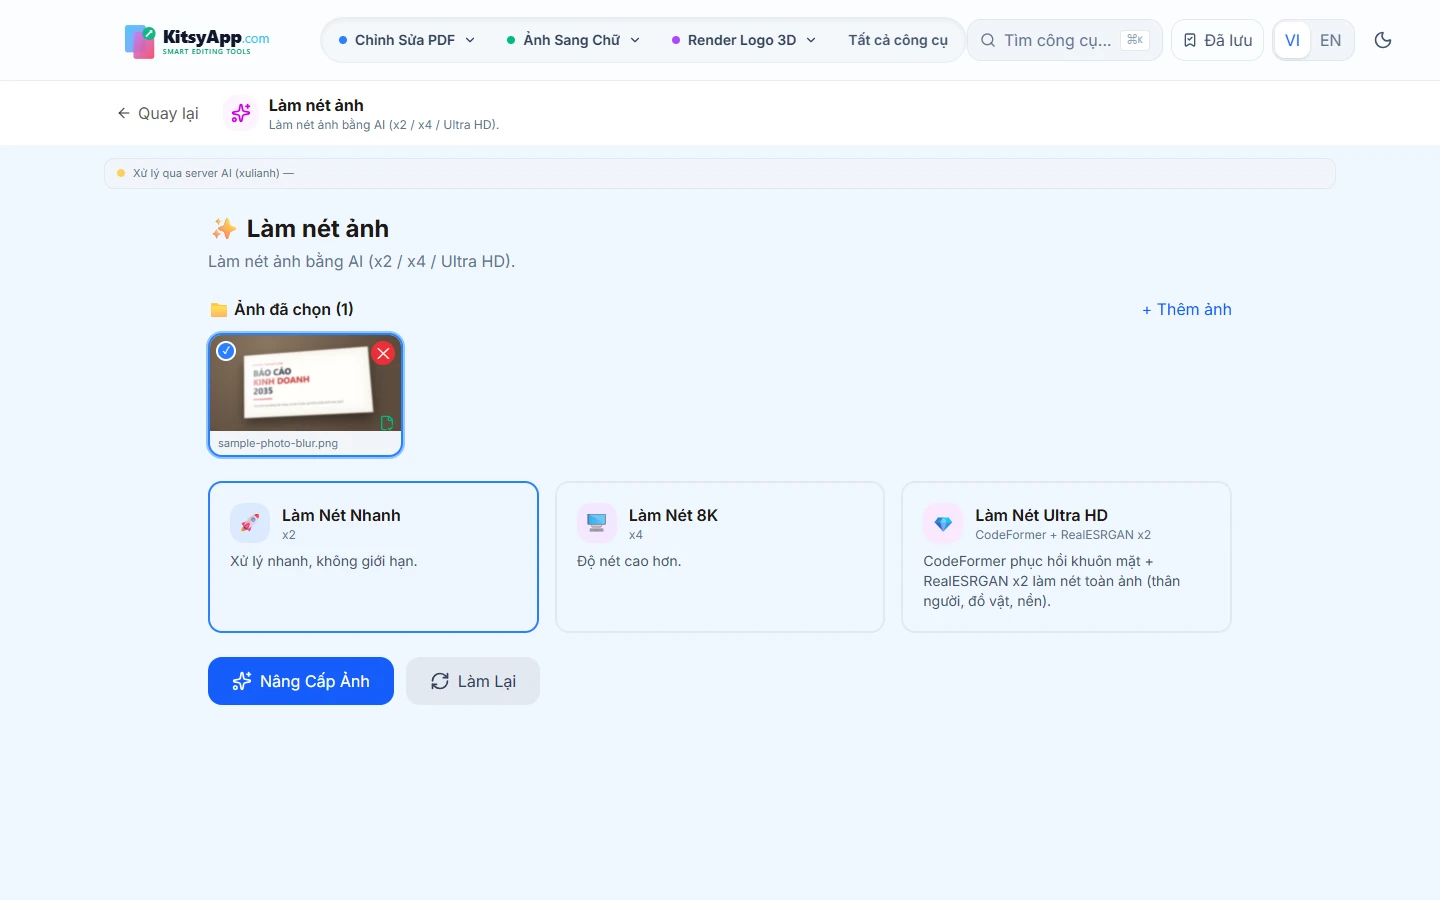Open Tất cả công cụ menu item
The image size is (1440, 900).
pos(898,40)
